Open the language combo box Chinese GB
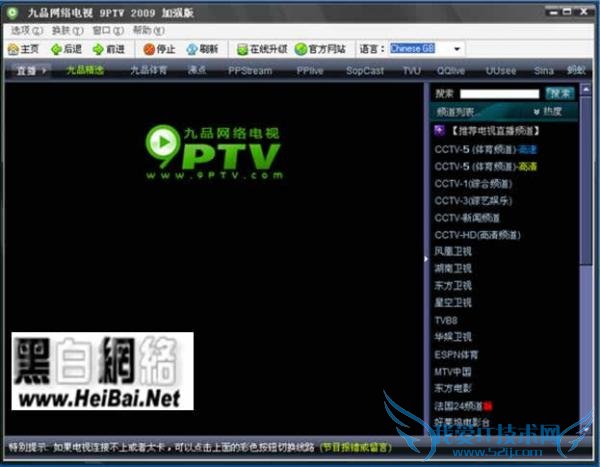Screen dimensions: 600x467 (427, 49)
